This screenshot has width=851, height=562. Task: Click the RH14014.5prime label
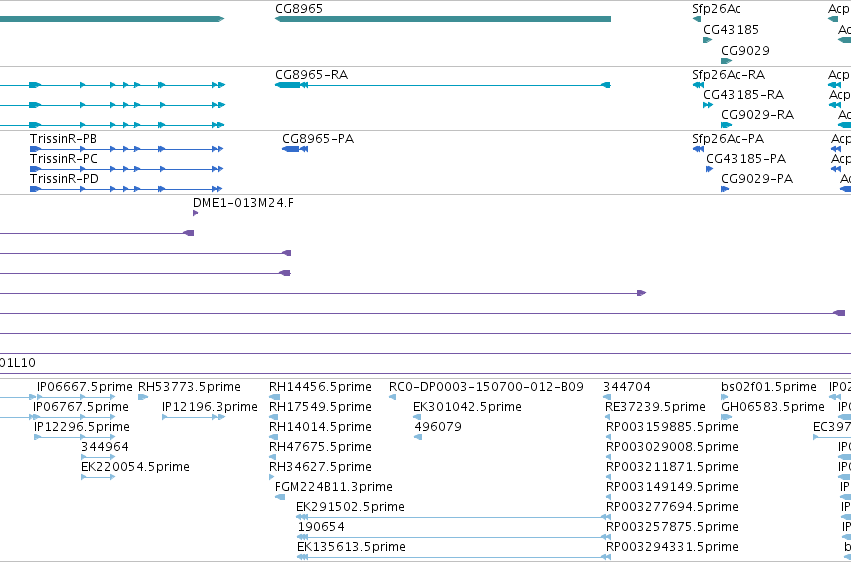320,427
